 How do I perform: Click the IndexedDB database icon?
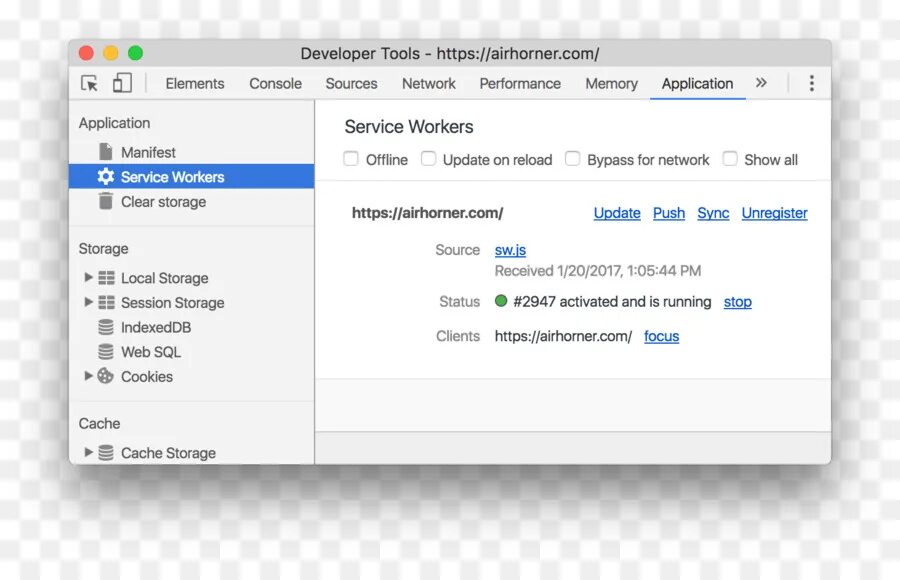106,327
